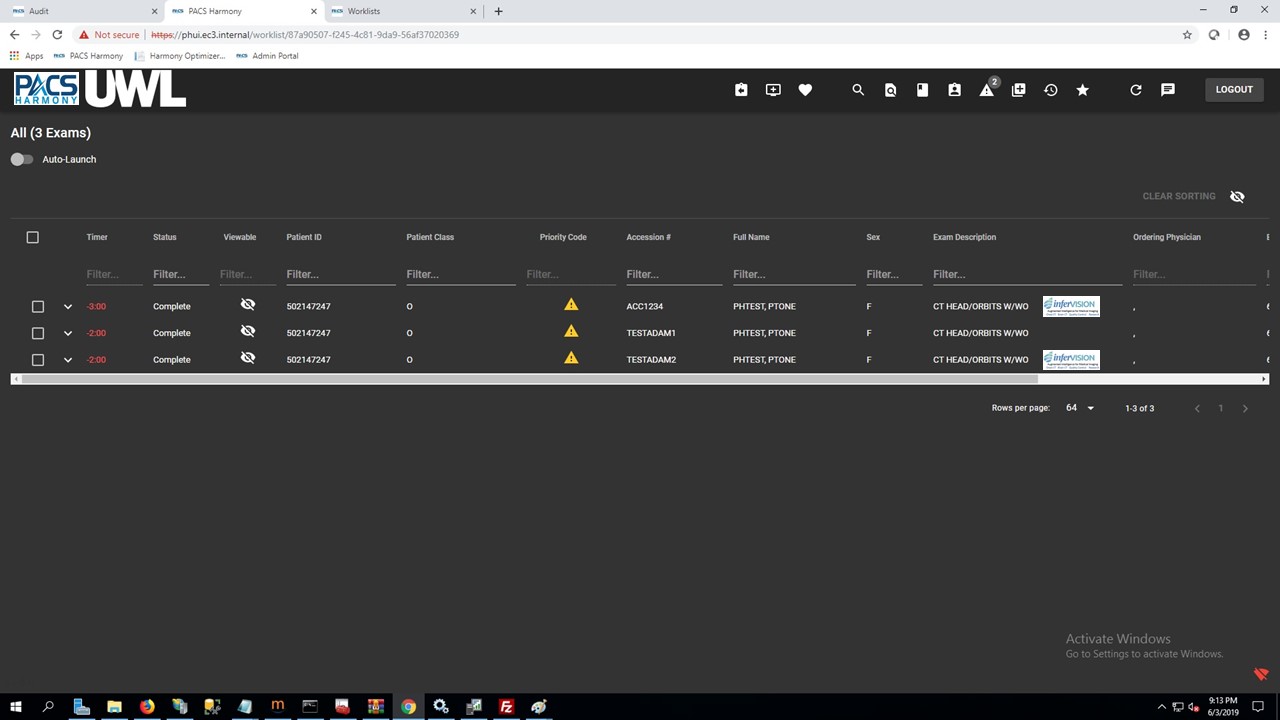
Task: Click the heart favorites icon in header
Action: tap(805, 90)
